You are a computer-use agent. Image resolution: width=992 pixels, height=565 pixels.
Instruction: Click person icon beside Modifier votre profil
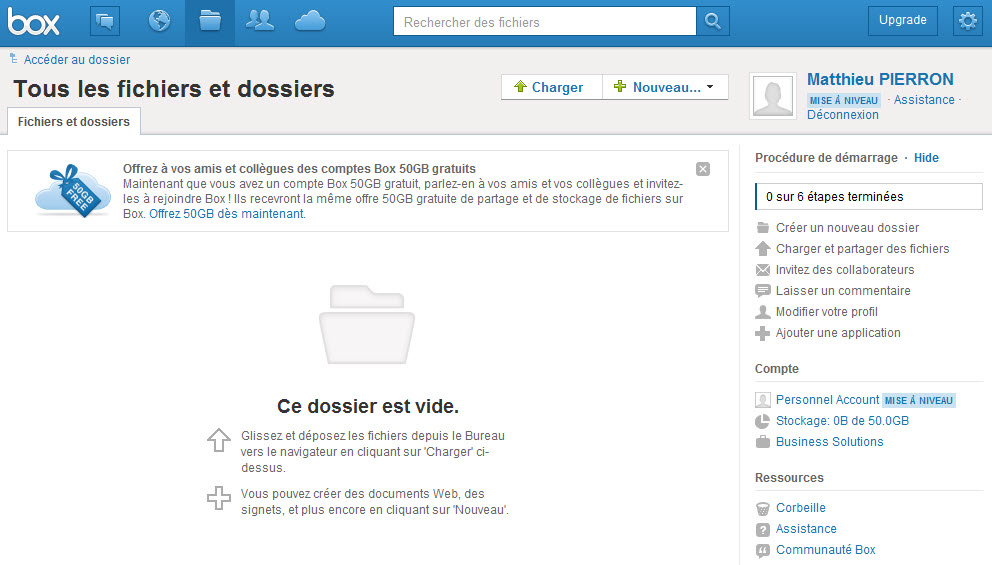click(x=763, y=312)
